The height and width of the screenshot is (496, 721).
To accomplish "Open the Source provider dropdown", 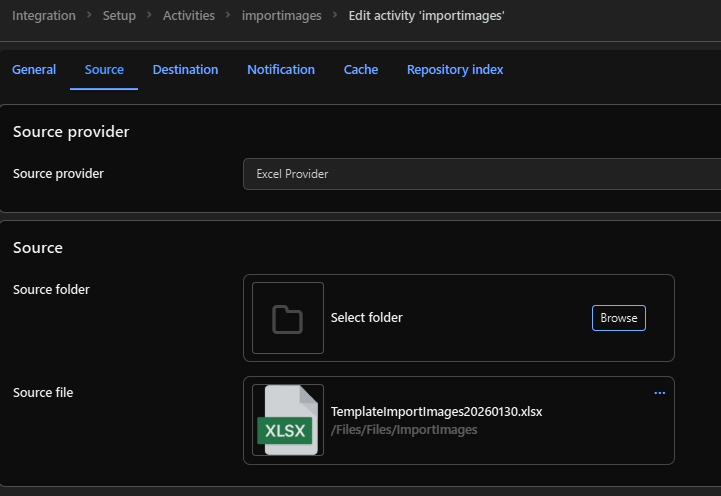I will tap(481, 174).
